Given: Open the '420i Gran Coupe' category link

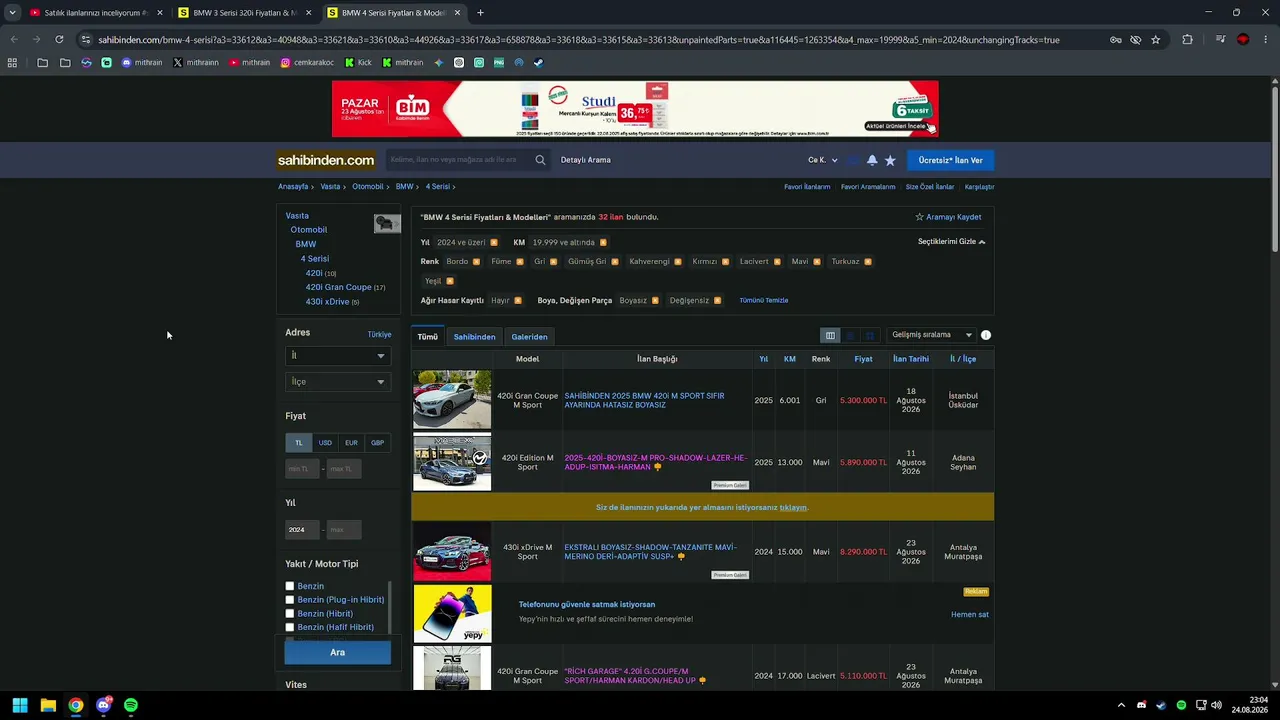Looking at the screenshot, I should pyautogui.click(x=338, y=288).
